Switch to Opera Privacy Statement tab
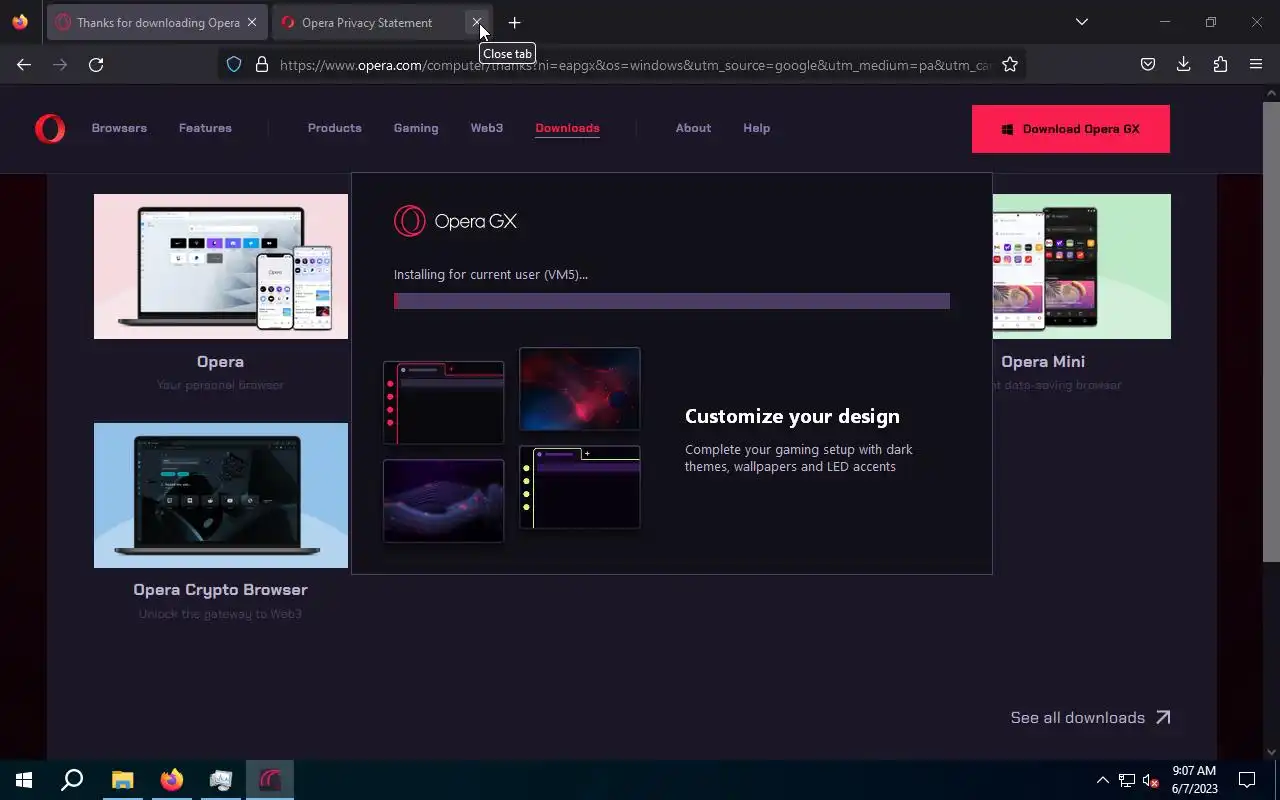Image resolution: width=1280 pixels, height=800 pixels. point(382,22)
